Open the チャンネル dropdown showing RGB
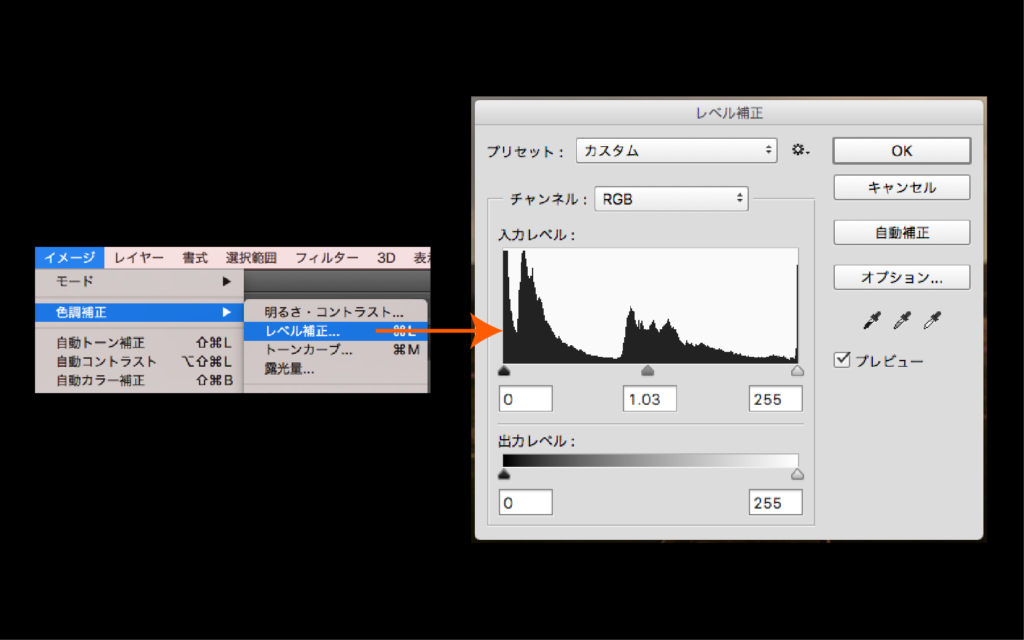Screen dimensions: 1024x640 [670, 198]
